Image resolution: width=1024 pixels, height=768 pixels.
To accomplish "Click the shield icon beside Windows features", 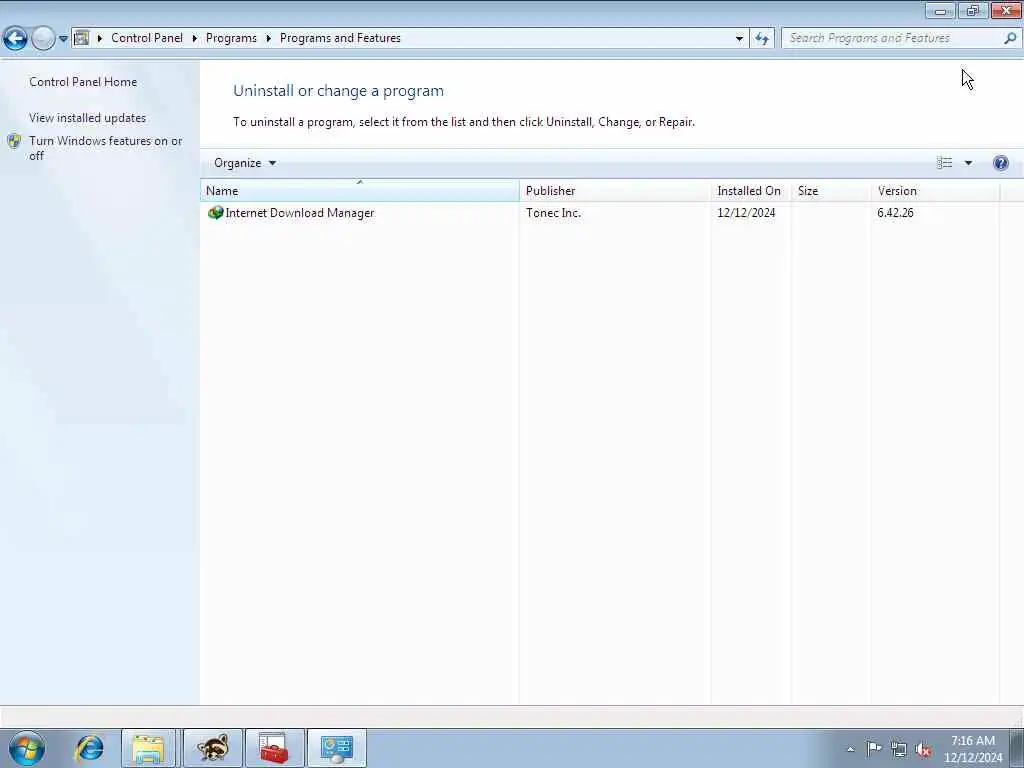I will (x=14, y=141).
